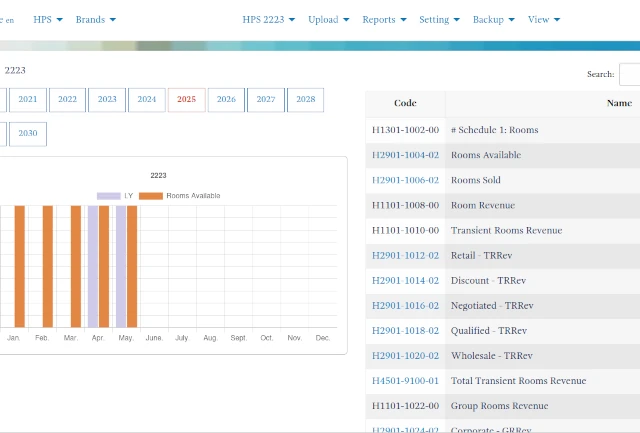Sort table by Code column header
This screenshot has width=640, height=433.
(x=405, y=103)
